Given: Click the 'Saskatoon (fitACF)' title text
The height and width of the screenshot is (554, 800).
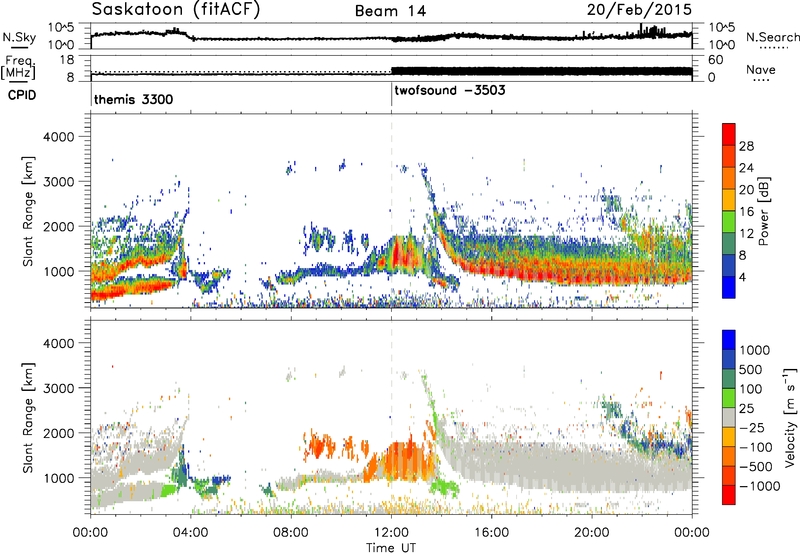Looking at the screenshot, I should (x=176, y=10).
